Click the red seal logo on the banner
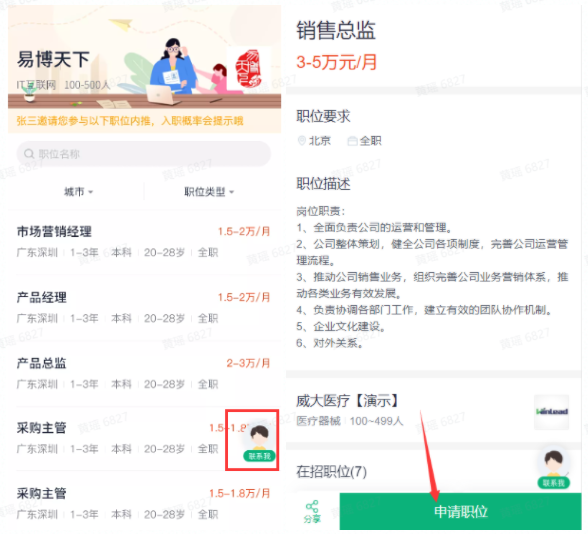This screenshot has height=534, width=588. click(x=248, y=68)
